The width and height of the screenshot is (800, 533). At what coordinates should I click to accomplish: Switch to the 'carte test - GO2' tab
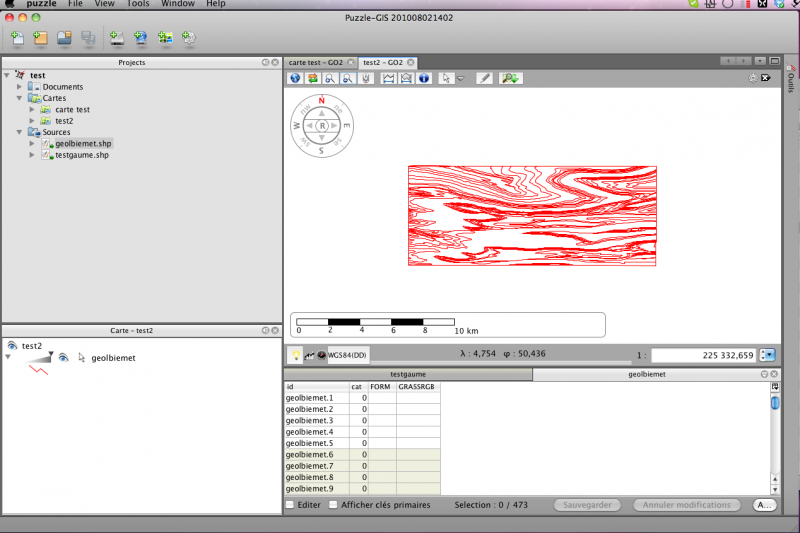point(316,62)
